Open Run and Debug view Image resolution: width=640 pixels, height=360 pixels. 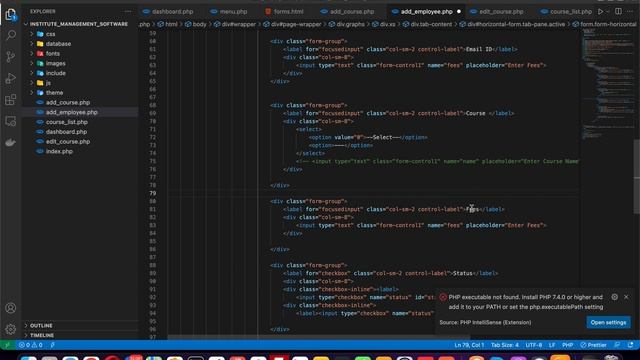point(11,78)
